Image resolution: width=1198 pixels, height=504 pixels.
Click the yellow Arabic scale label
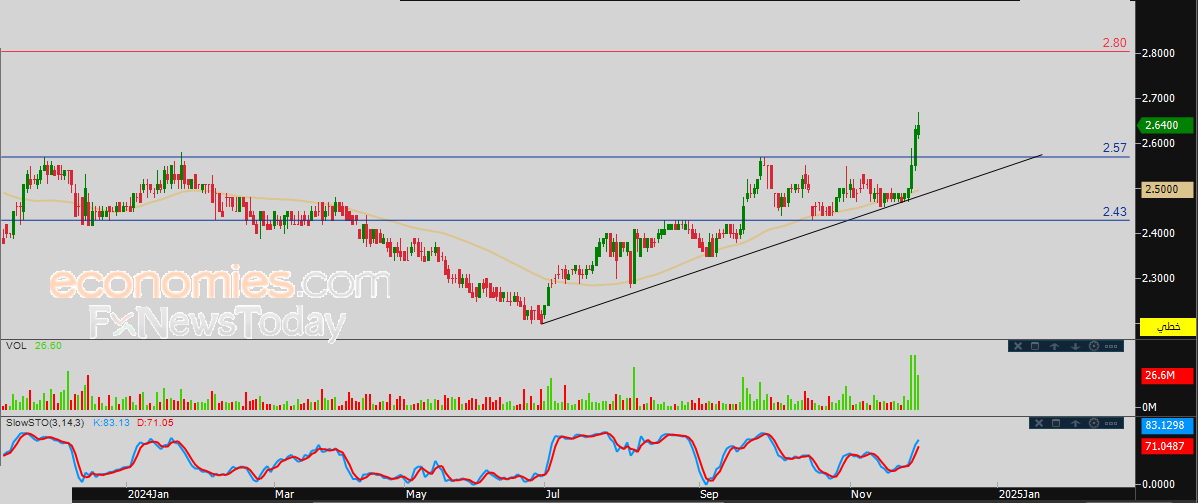(x=1168, y=327)
